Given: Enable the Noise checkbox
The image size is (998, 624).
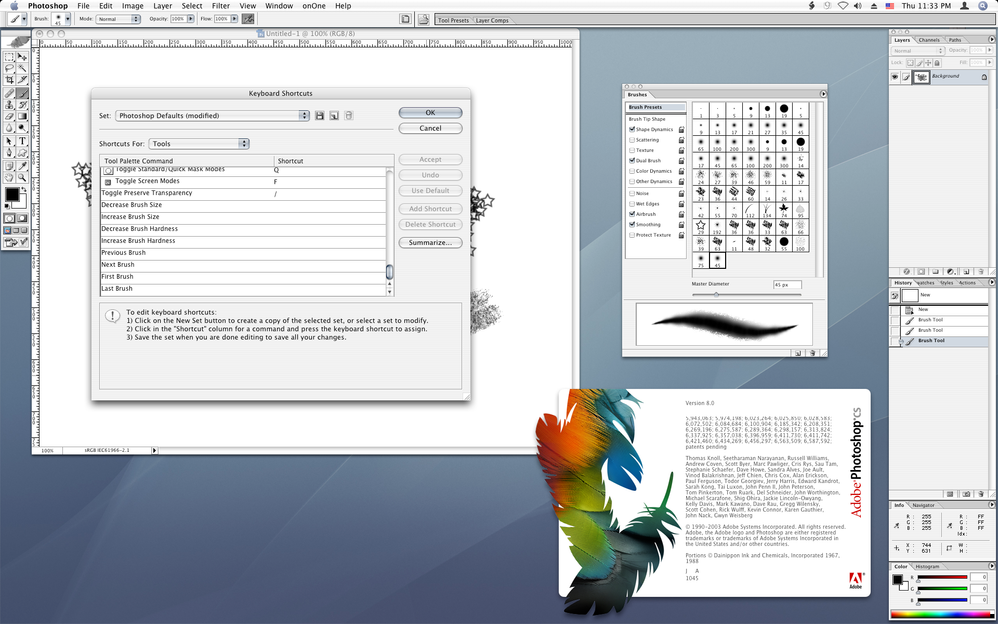Looking at the screenshot, I should pos(632,194).
